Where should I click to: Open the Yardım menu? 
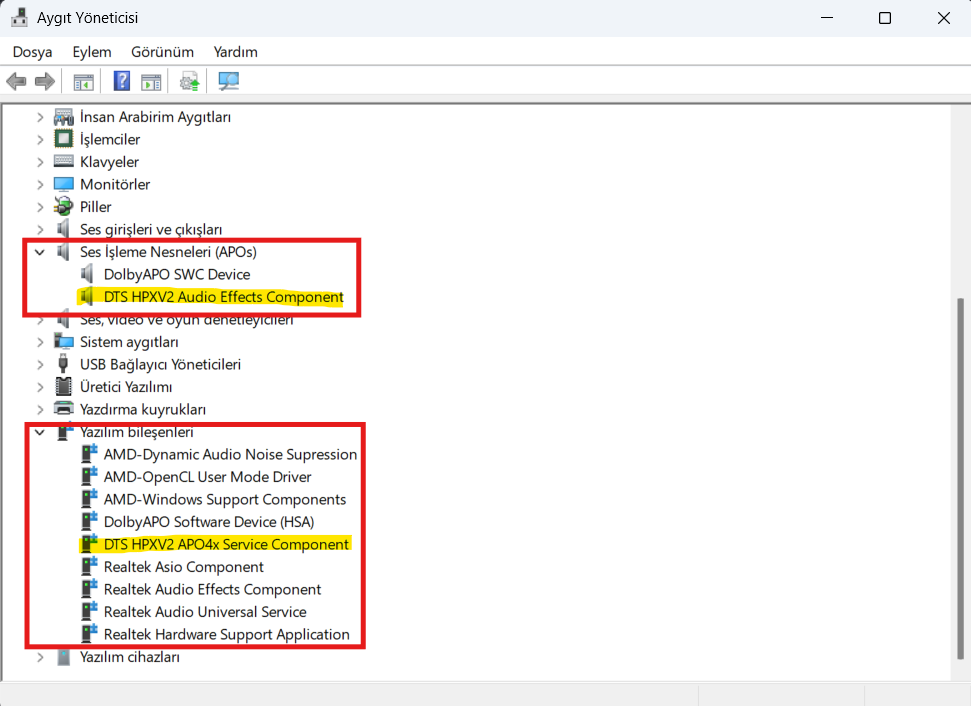pos(235,52)
